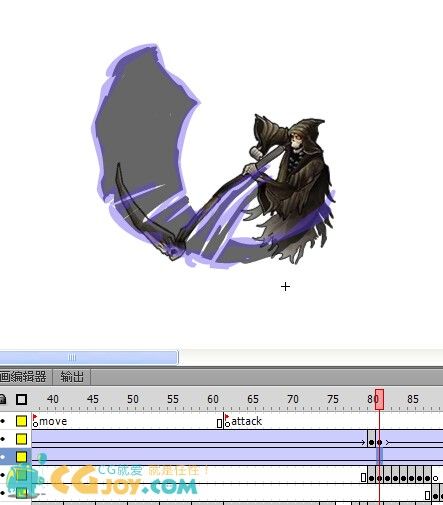
Task: Jump to frame 70 on the timeline ruler
Action: [293, 399]
